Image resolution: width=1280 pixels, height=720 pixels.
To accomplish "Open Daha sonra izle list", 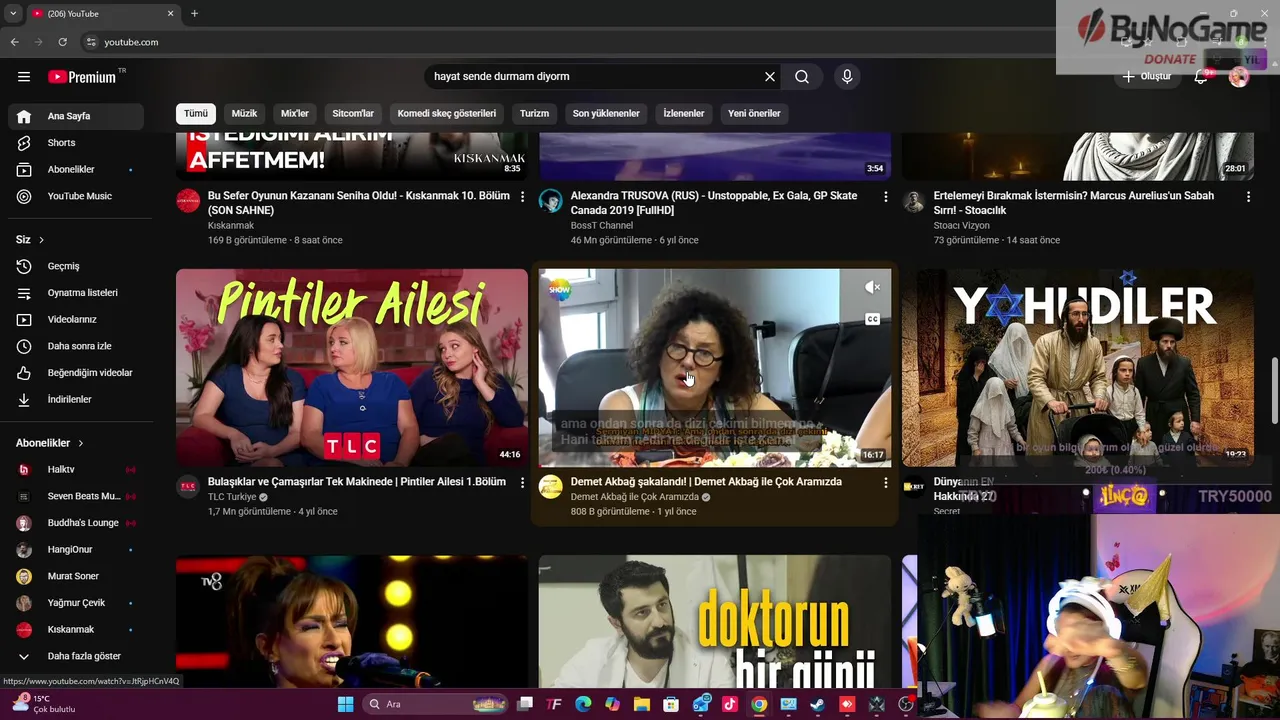I will (x=76, y=346).
